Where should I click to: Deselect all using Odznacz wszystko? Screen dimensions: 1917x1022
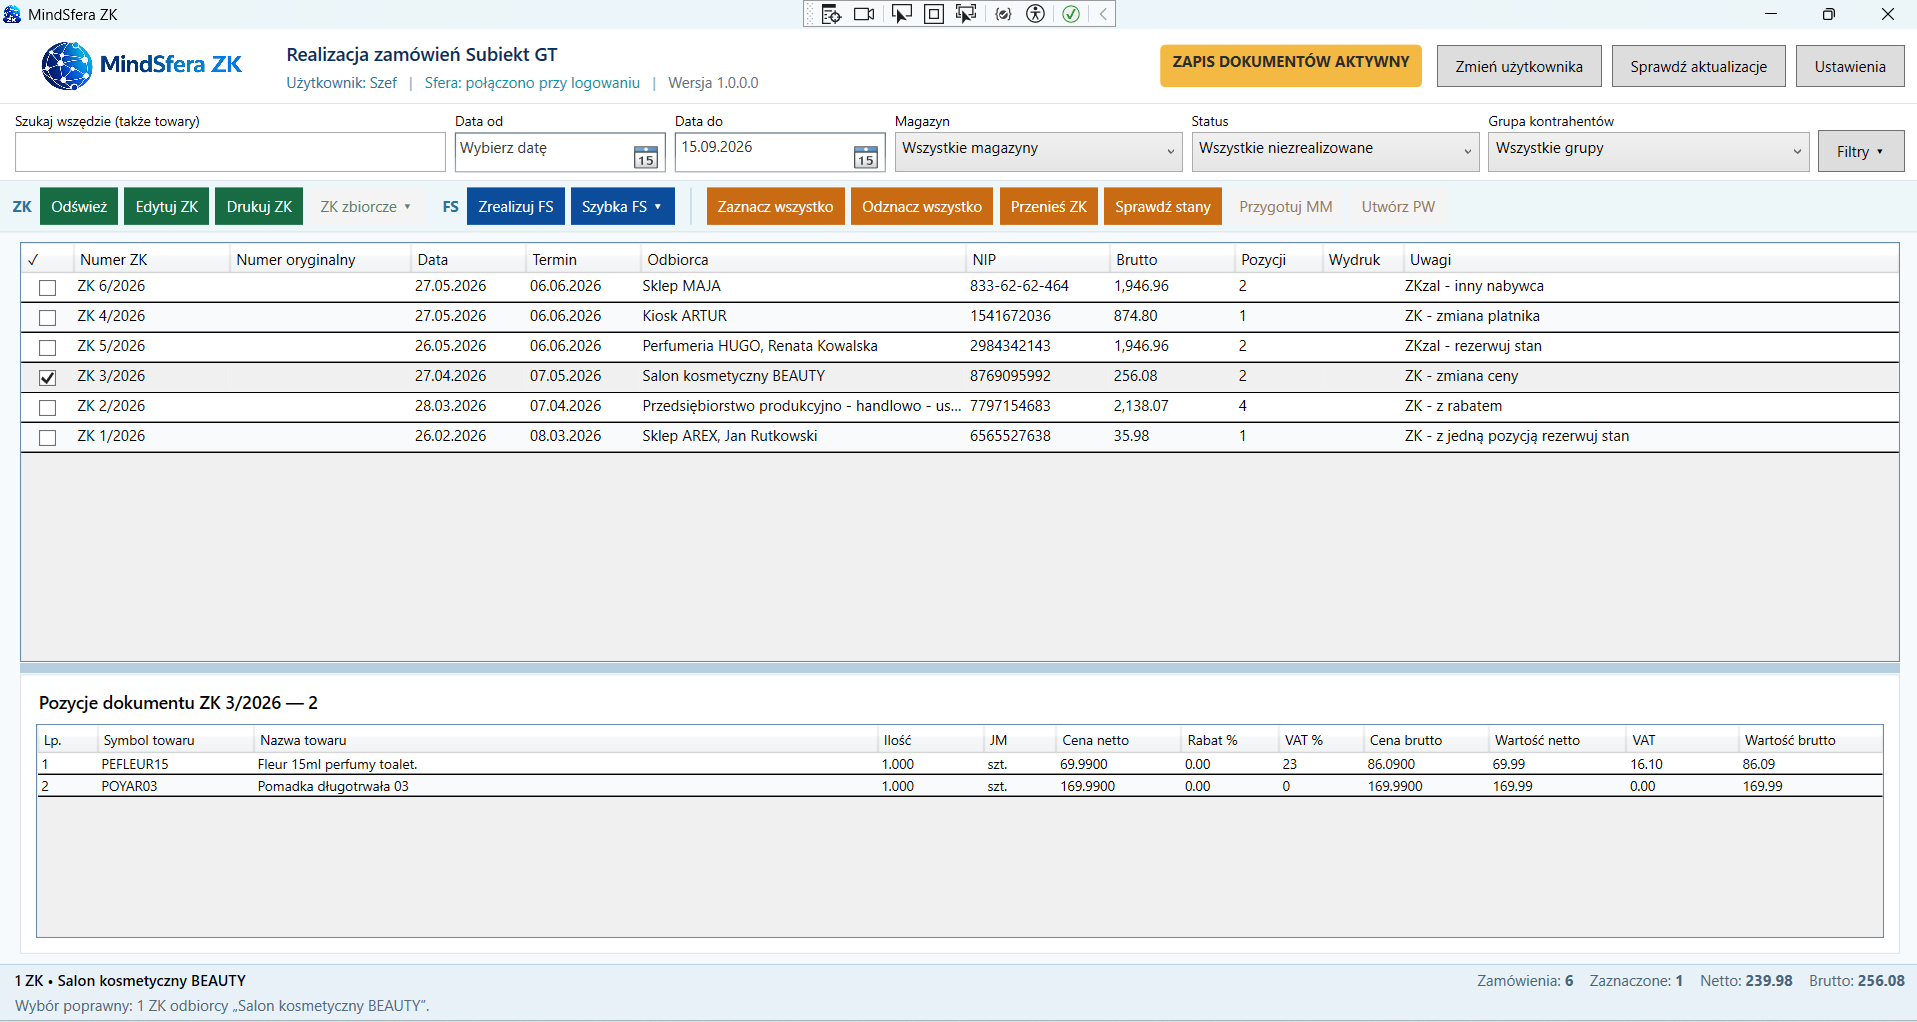tap(922, 207)
